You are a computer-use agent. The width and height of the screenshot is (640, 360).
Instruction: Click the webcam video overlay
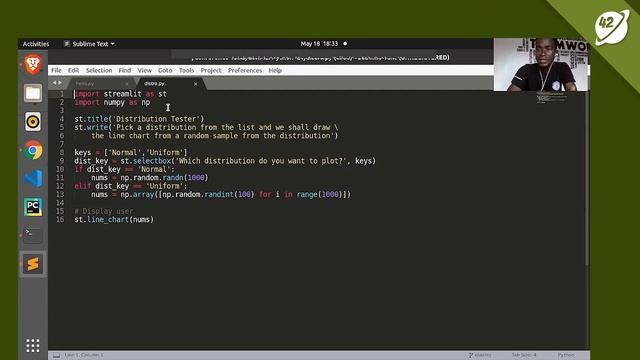[x=541, y=64]
